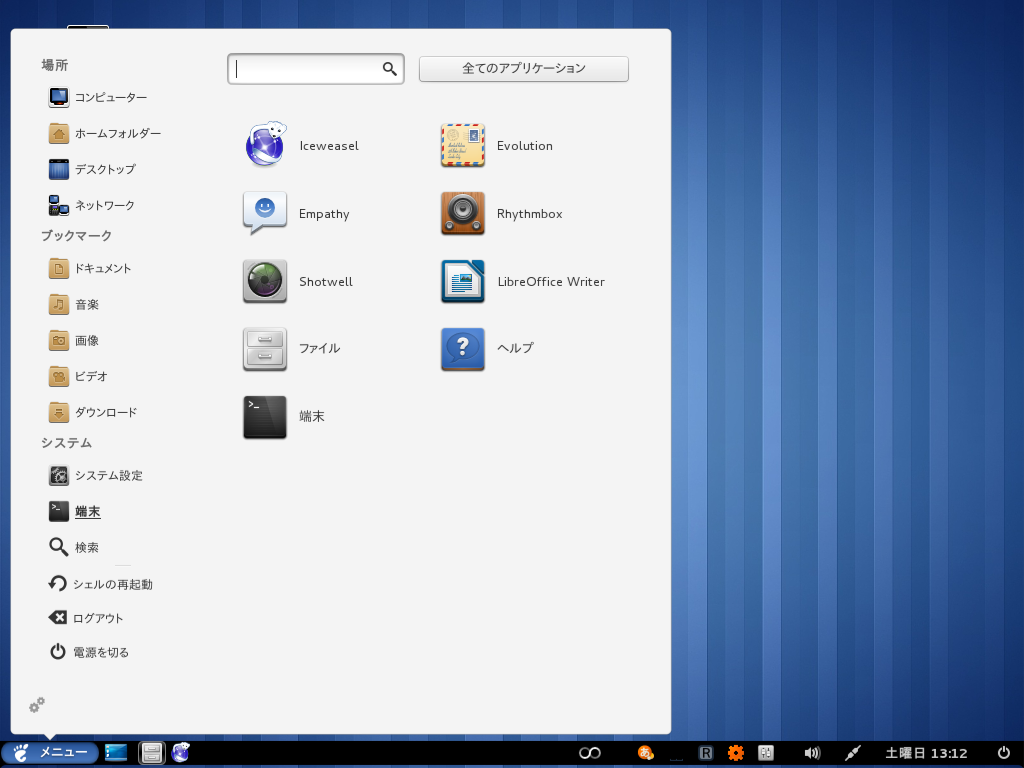The image size is (1024, 768).
Task: Click the infinity icon in tray
Action: 590,753
